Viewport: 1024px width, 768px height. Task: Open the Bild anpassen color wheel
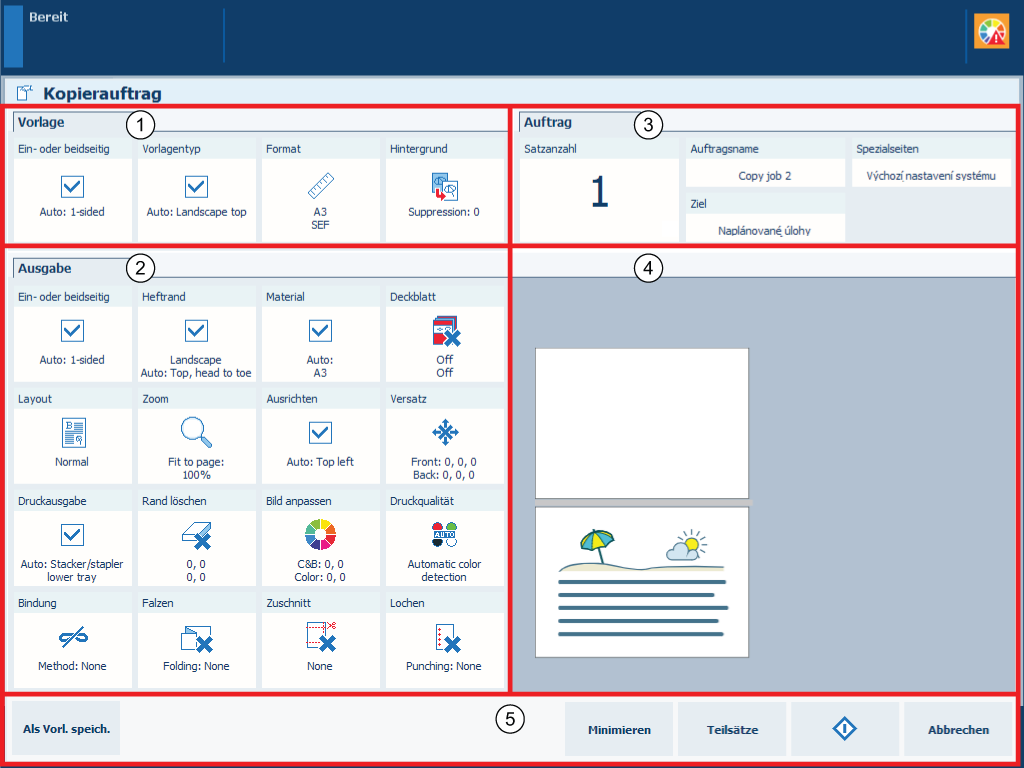pyautogui.click(x=321, y=535)
